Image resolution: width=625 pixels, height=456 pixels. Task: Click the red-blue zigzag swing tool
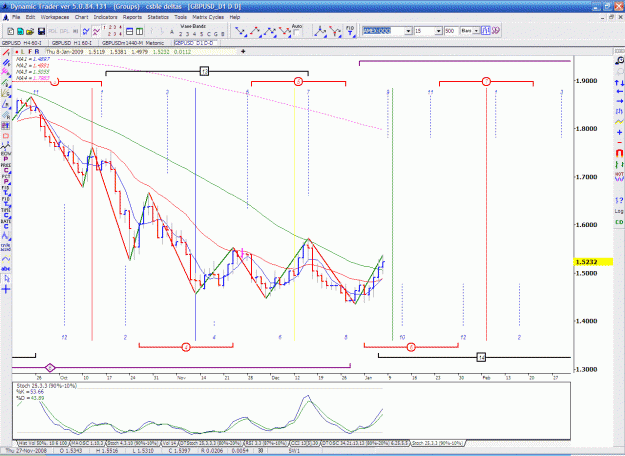pos(285,31)
